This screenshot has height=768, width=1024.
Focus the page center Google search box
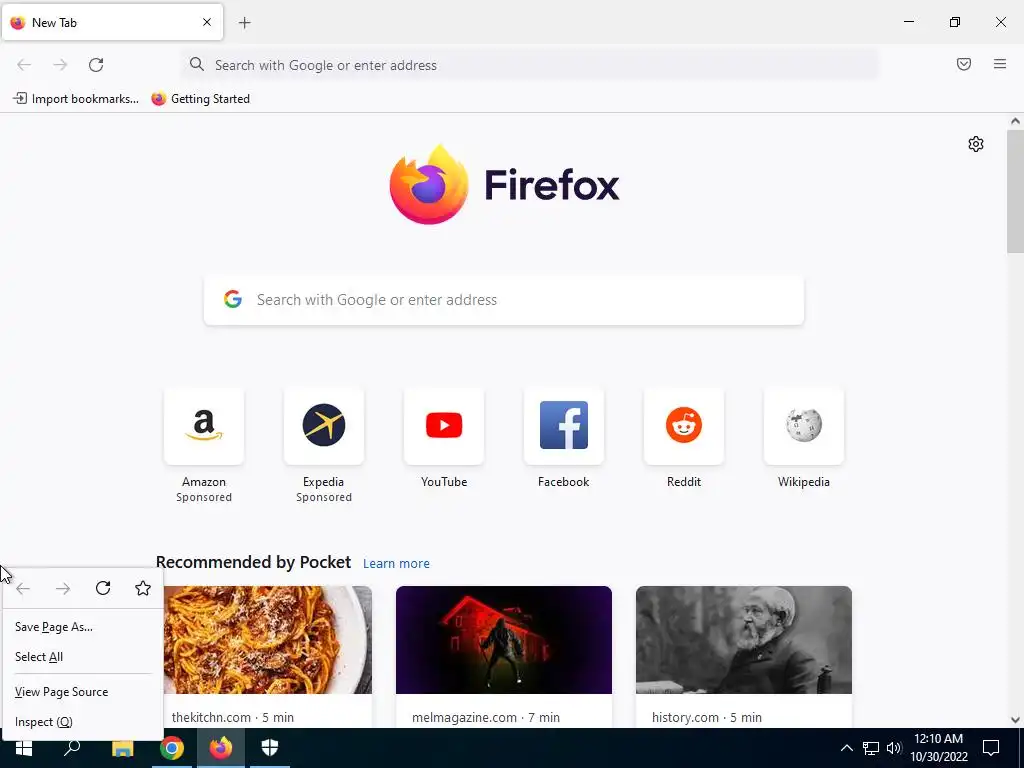[x=504, y=300]
